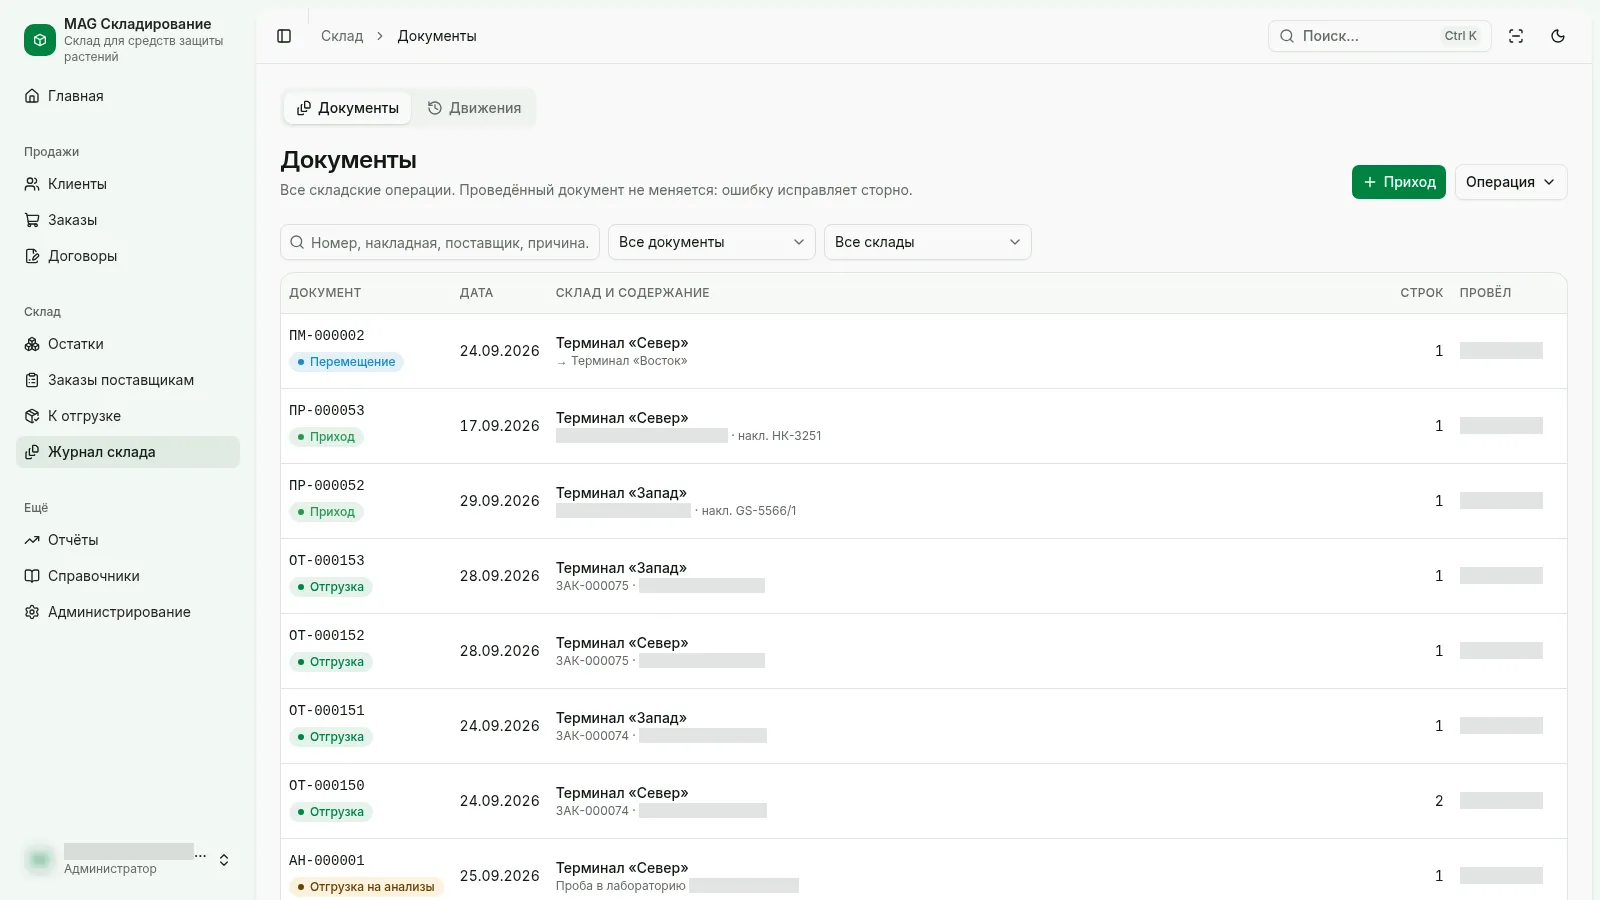Screen dimensions: 1600x900
Task: Click the green Приход button
Action: [1399, 182]
